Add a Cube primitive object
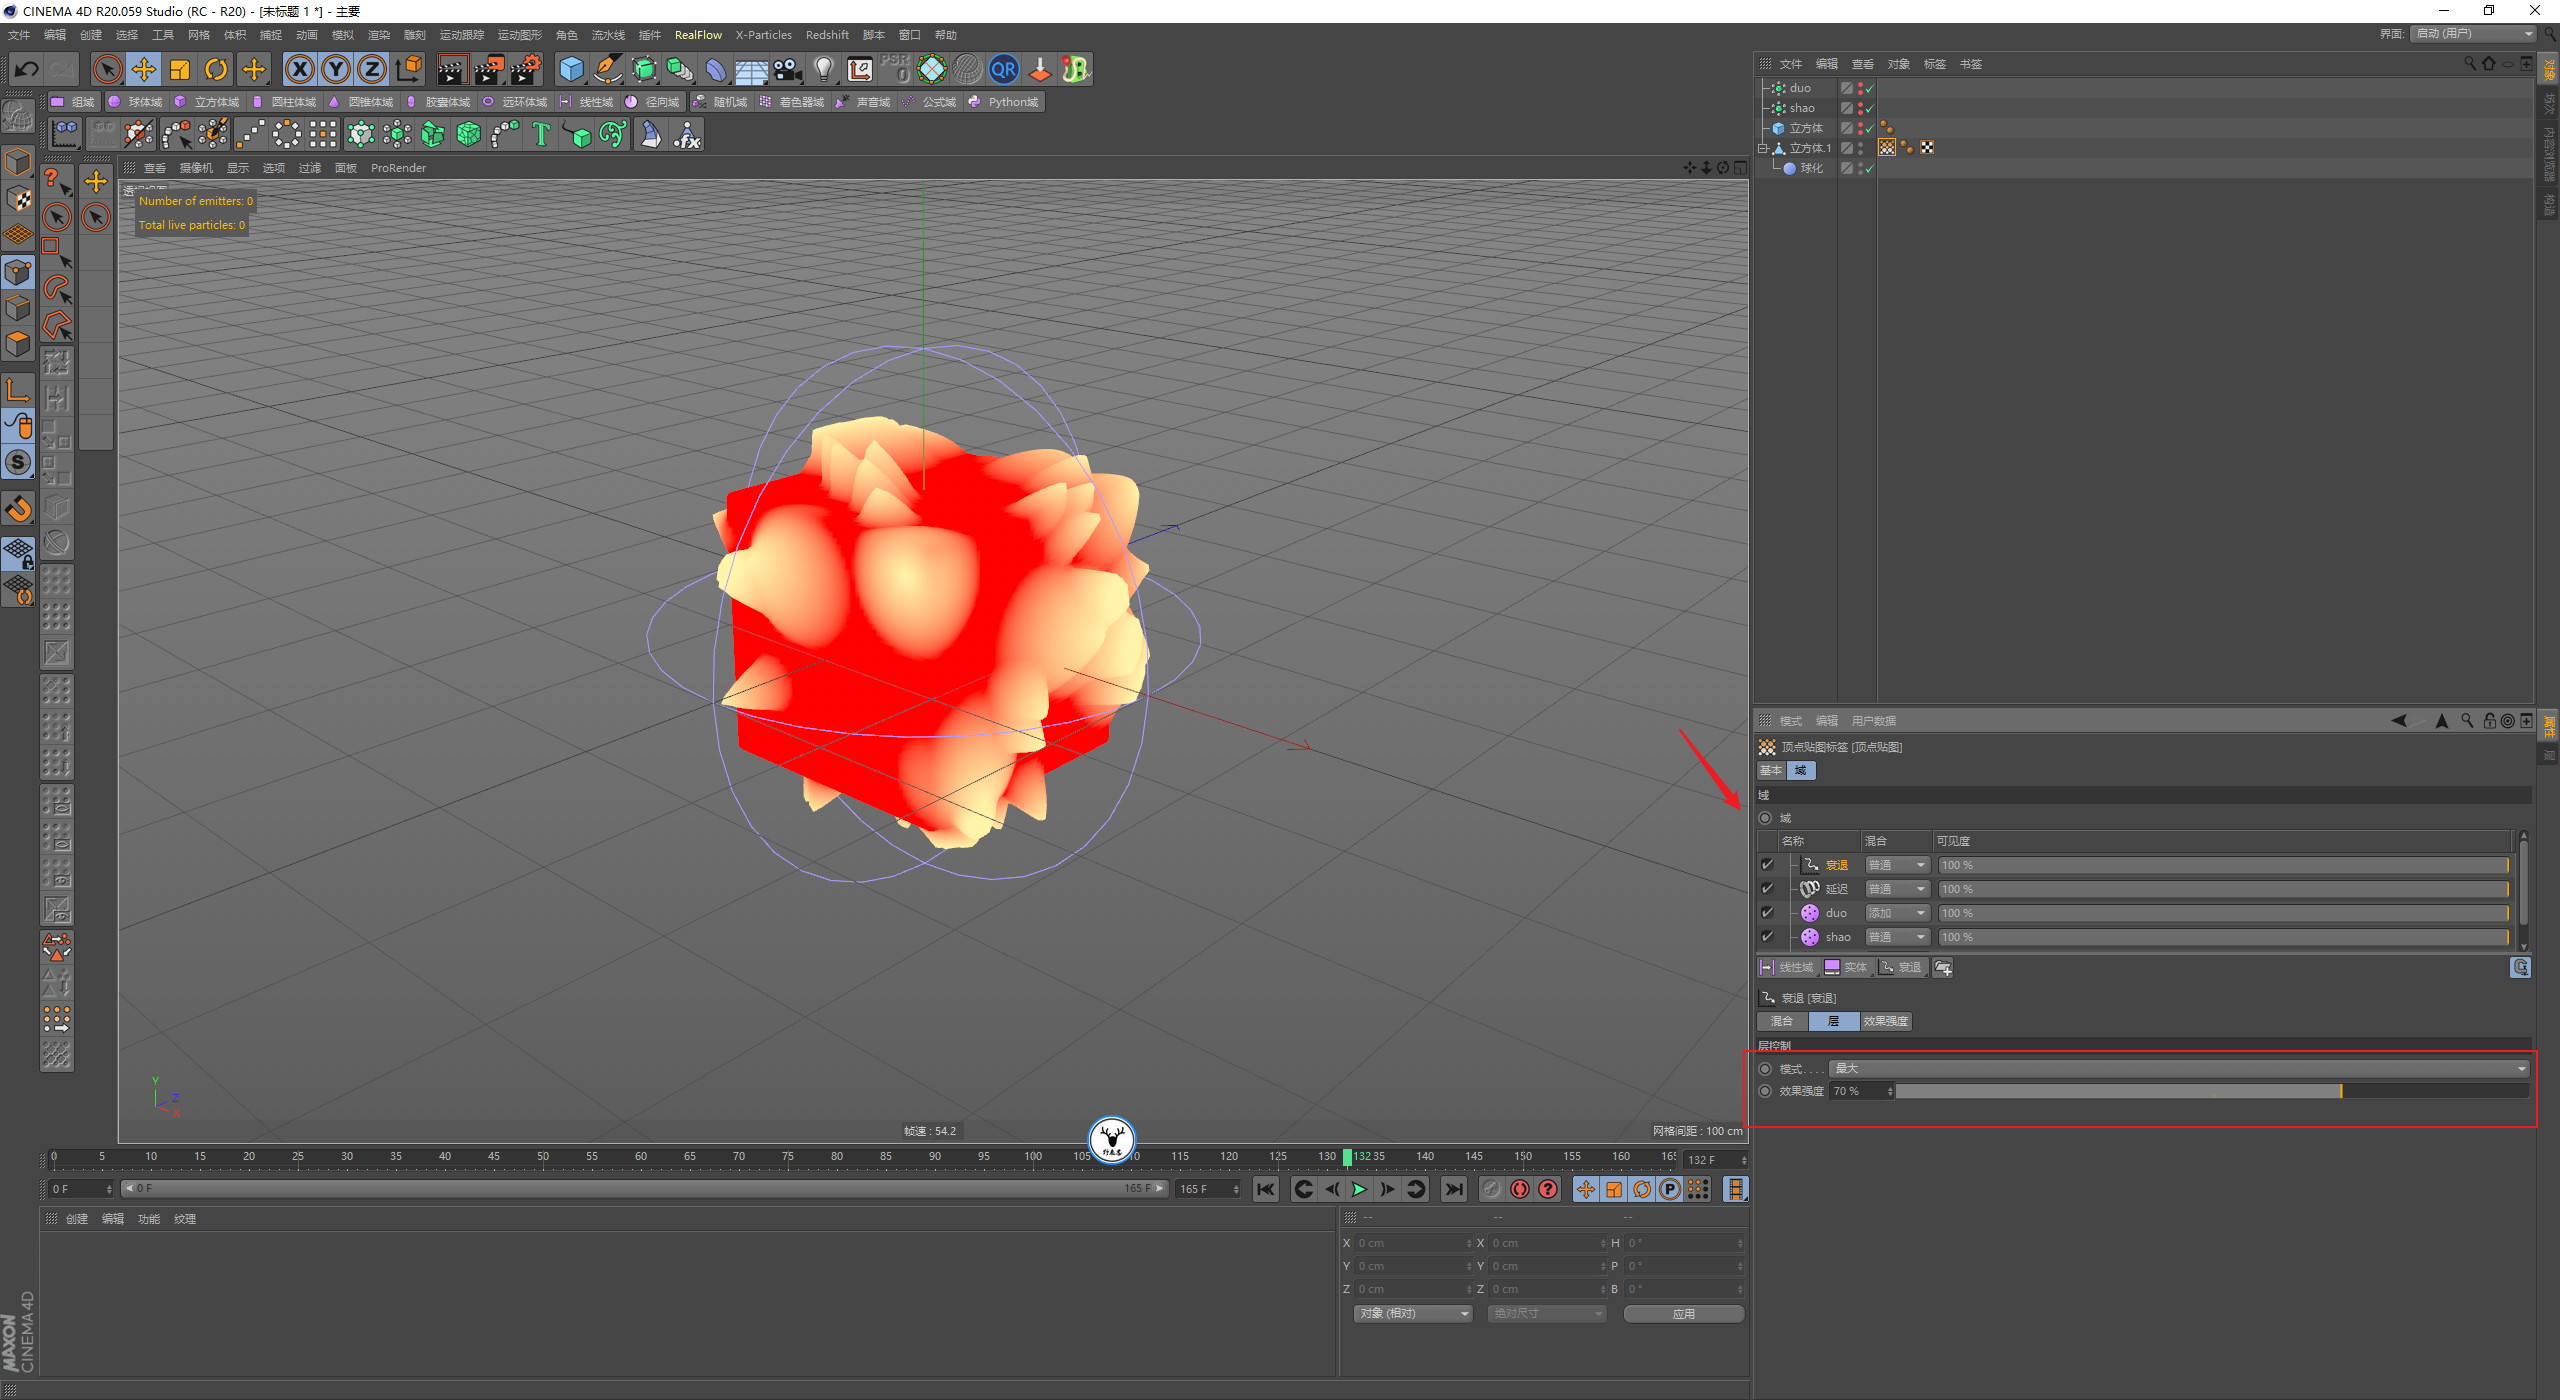The image size is (2560, 1400). 571,69
